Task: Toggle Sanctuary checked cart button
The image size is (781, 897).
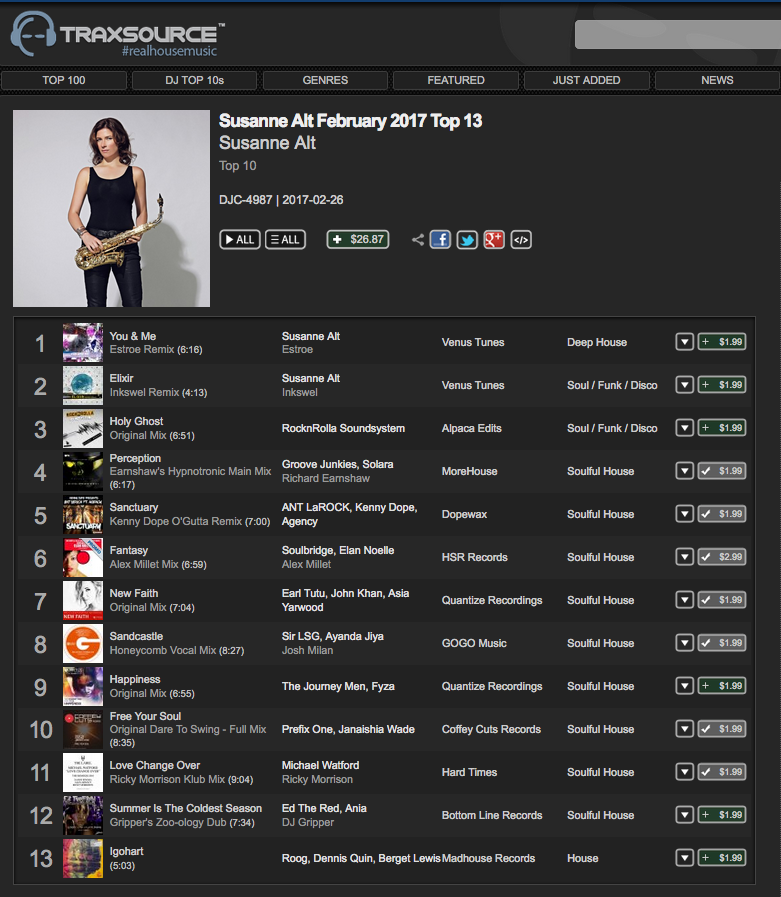Action: click(x=721, y=514)
